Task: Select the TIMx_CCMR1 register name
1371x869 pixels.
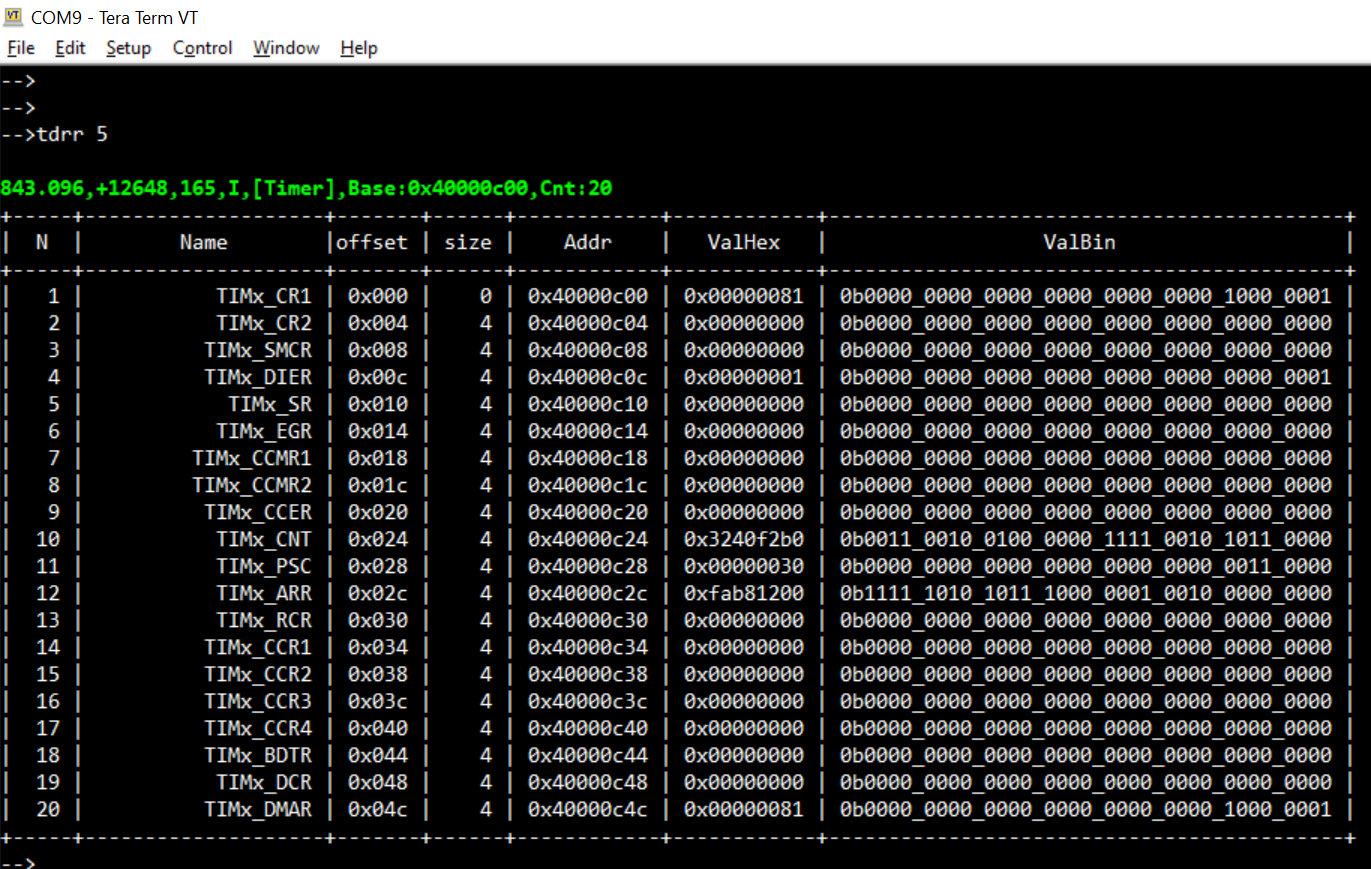Action: click(252, 458)
